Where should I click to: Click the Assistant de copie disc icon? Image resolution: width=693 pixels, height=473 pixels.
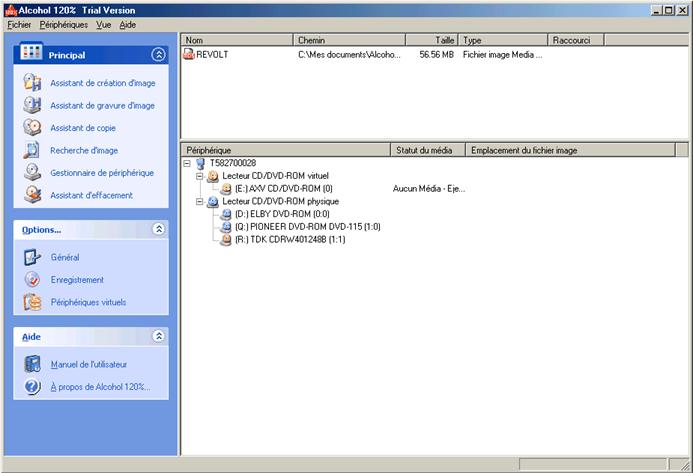pyautogui.click(x=32, y=128)
